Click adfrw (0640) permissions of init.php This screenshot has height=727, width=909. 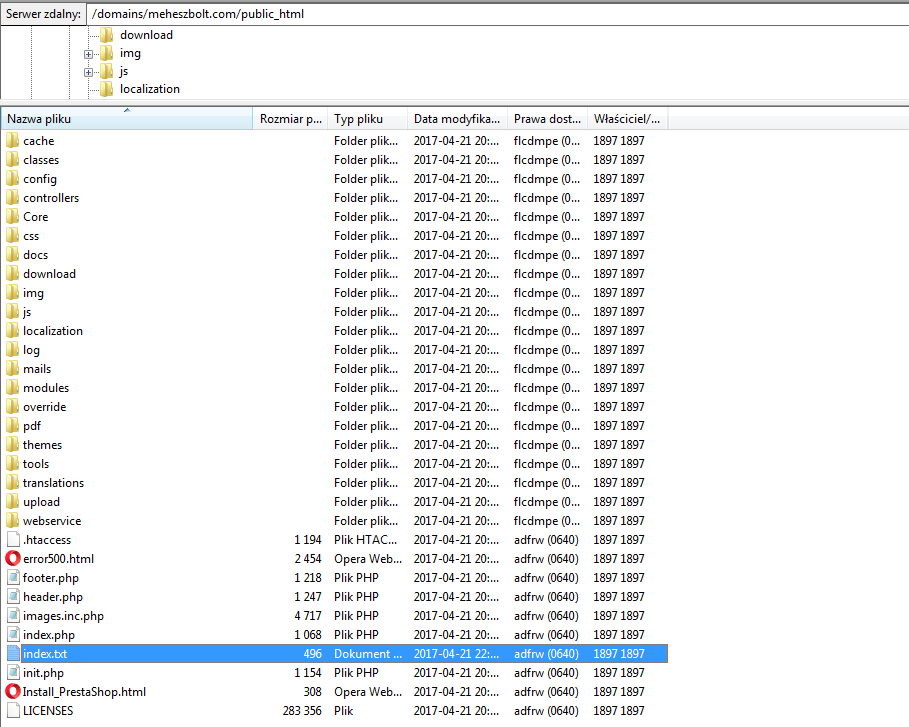pos(546,673)
